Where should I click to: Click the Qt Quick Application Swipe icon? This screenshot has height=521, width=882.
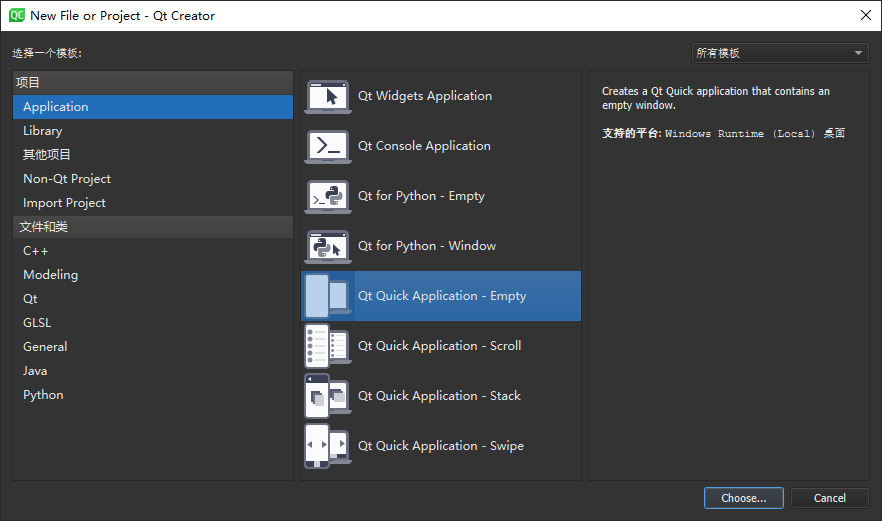328,446
